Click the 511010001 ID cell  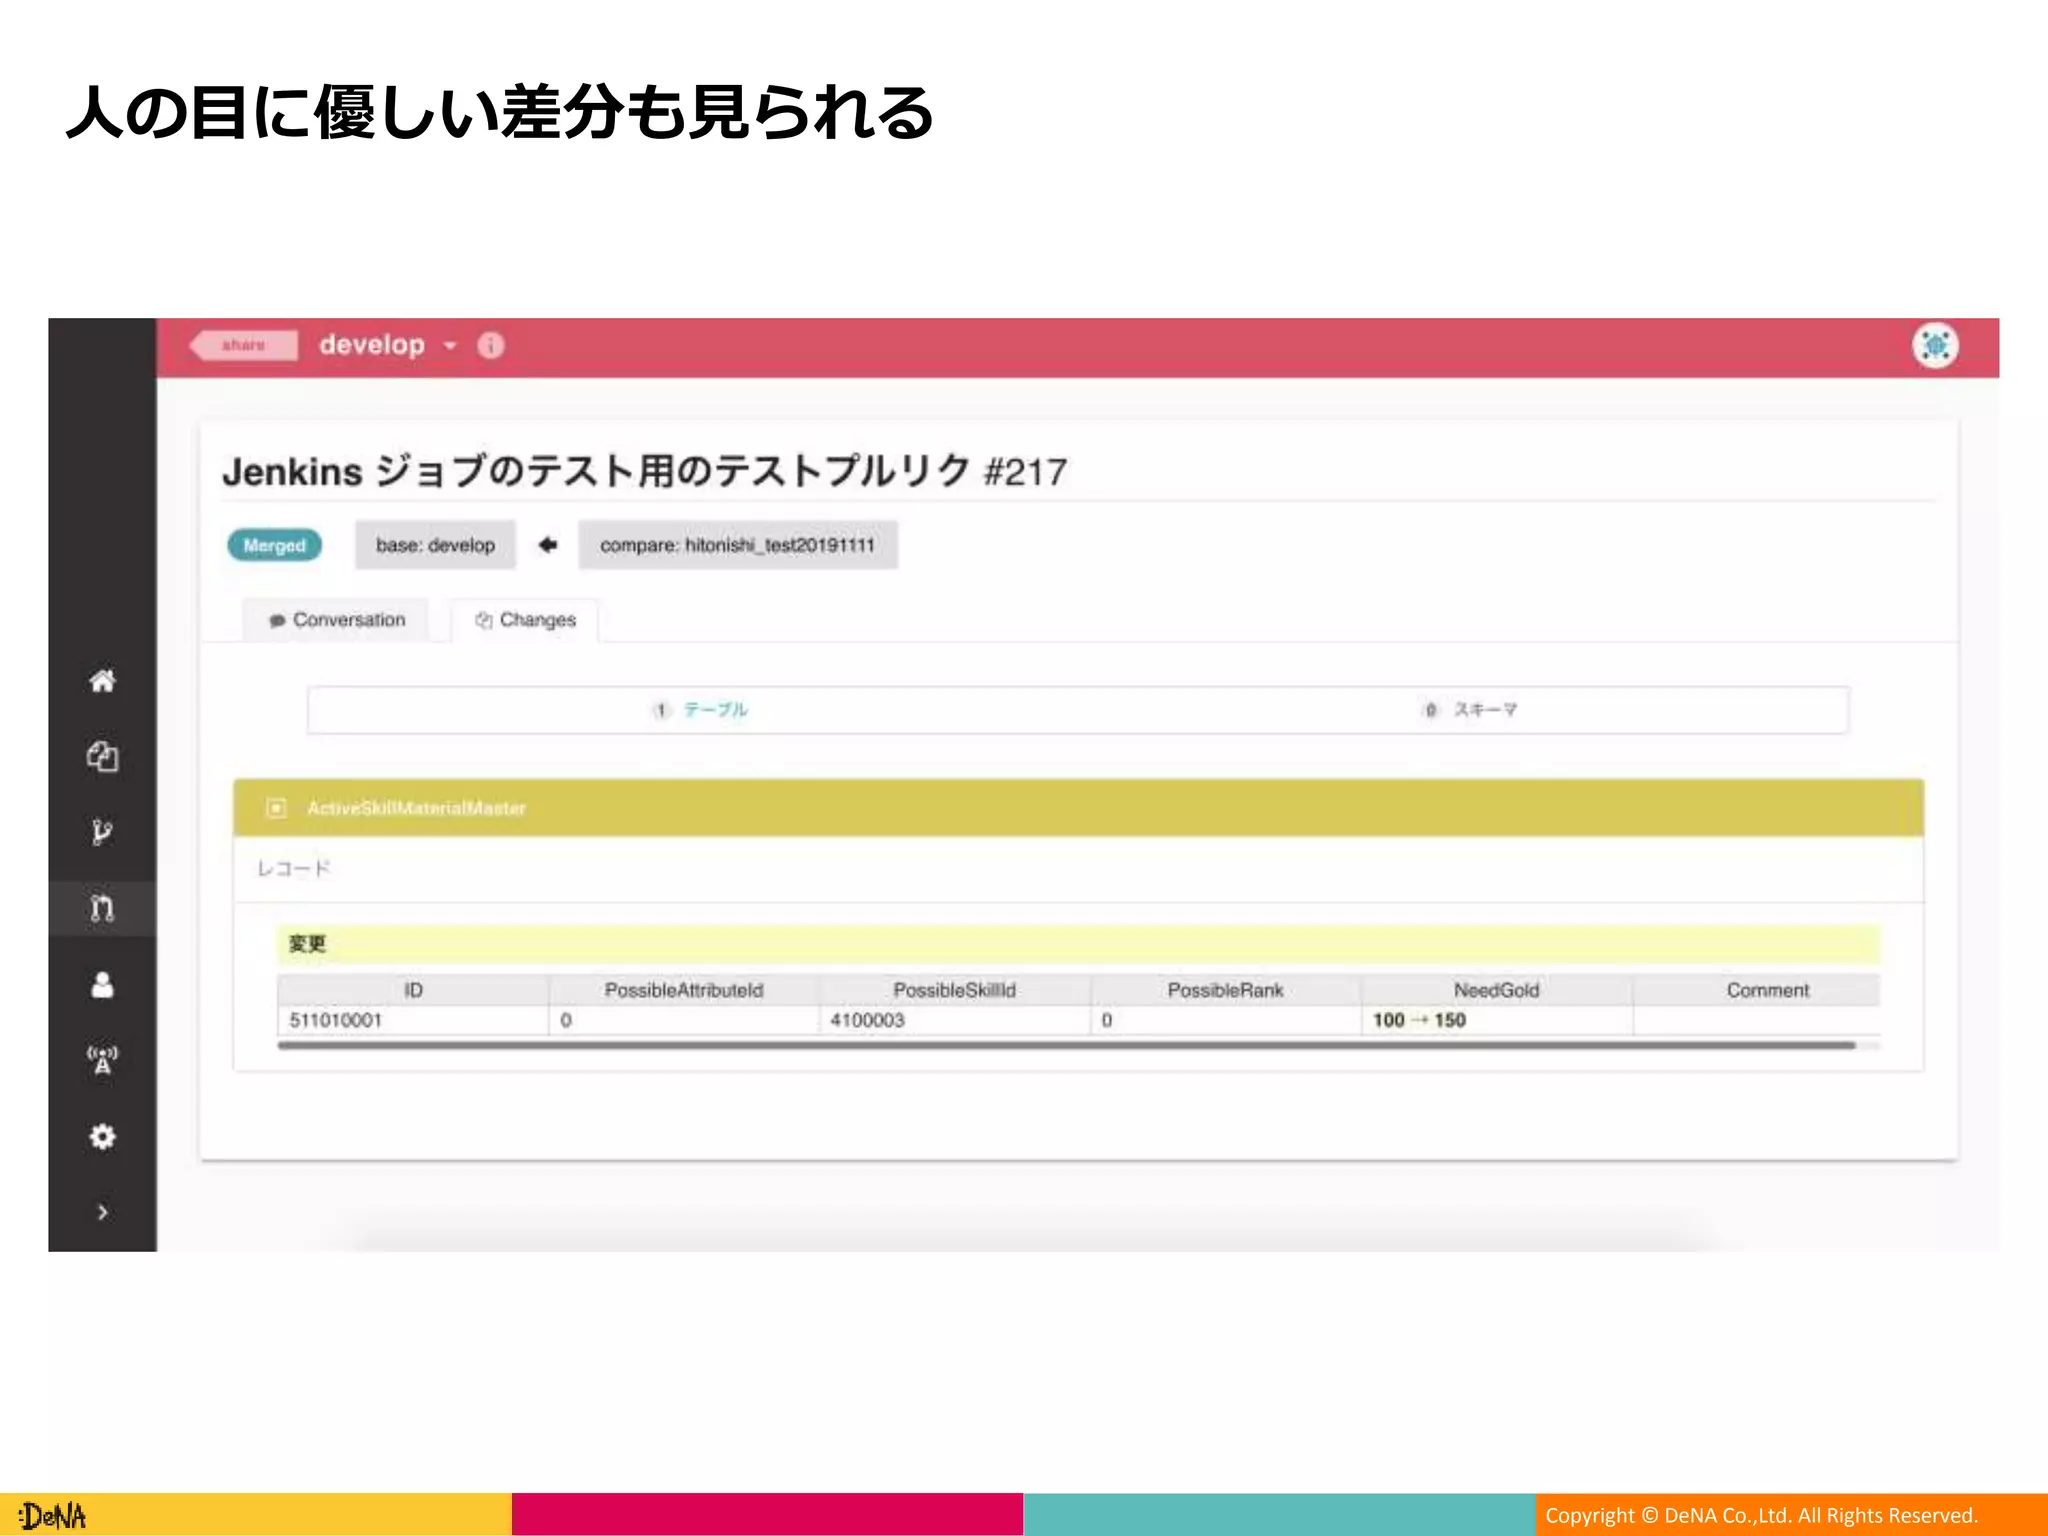pos(413,1020)
